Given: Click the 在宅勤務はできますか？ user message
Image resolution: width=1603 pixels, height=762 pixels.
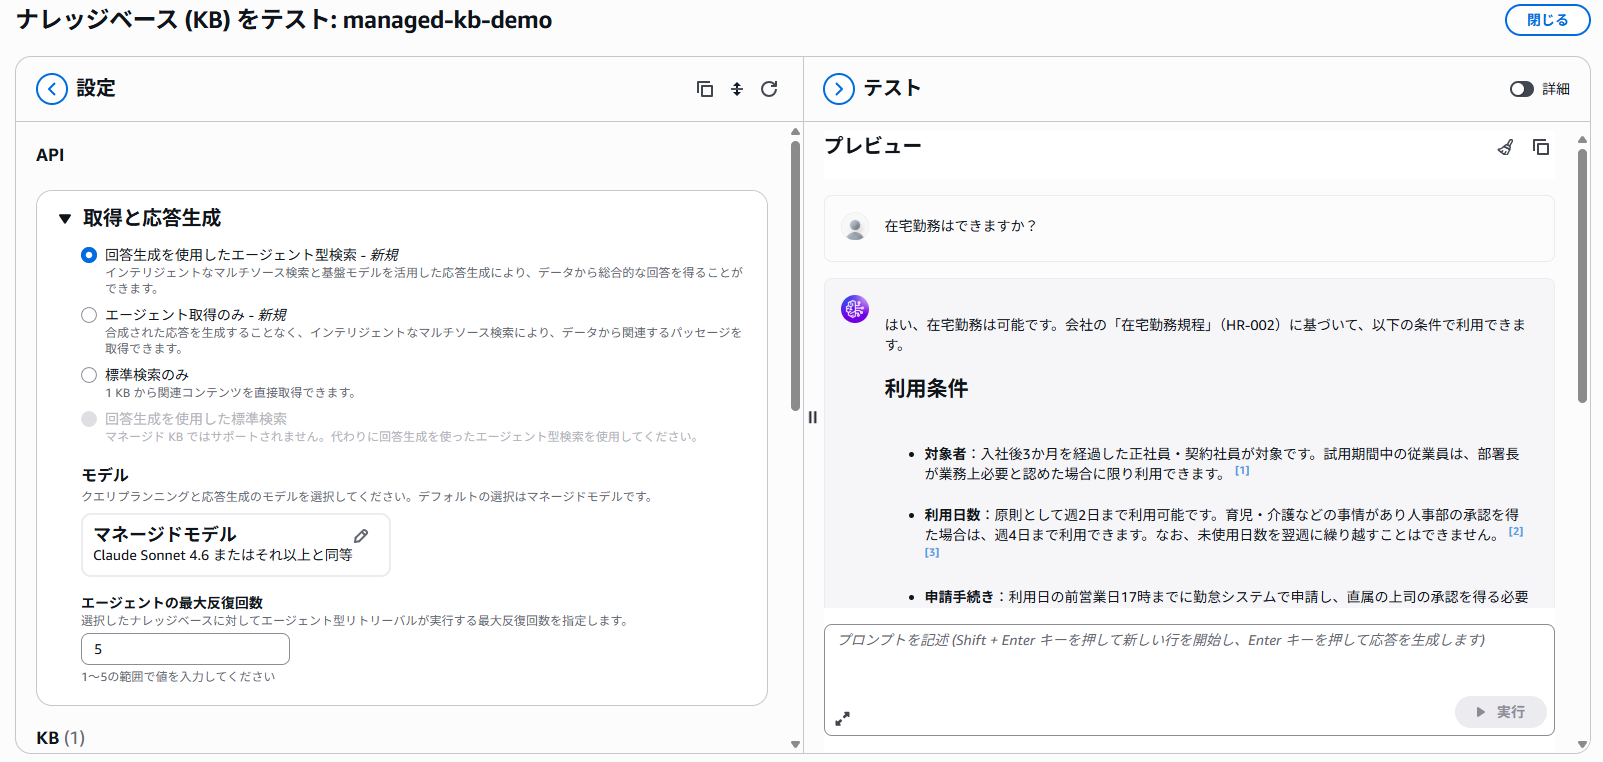Looking at the screenshot, I should (961, 227).
